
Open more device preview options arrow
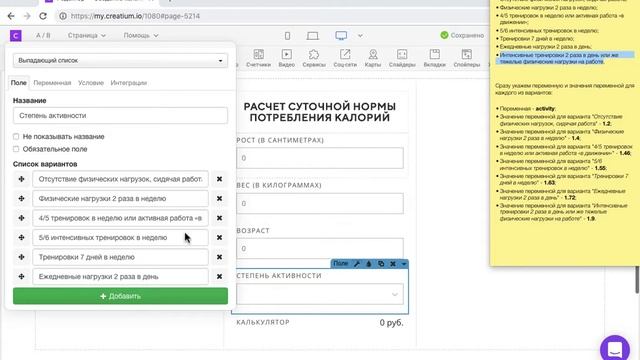point(360,36)
